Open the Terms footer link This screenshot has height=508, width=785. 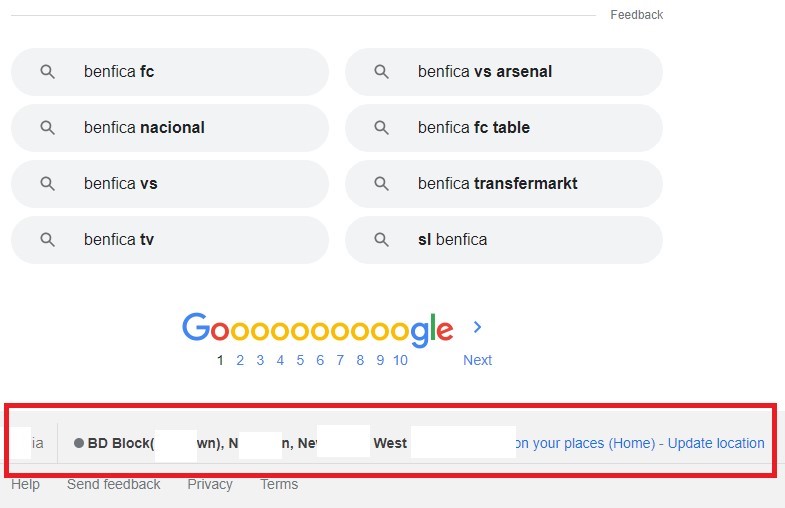[x=279, y=484]
